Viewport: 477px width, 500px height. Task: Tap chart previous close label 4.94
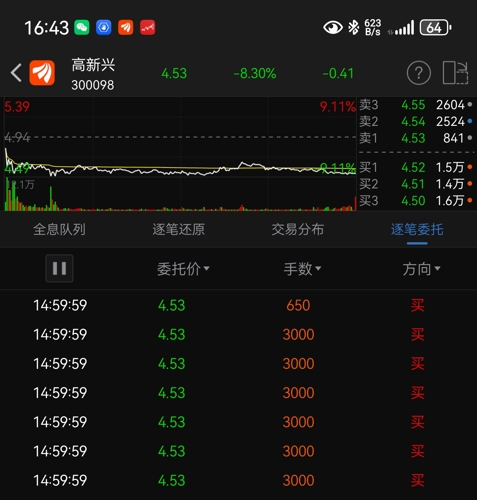point(17,137)
